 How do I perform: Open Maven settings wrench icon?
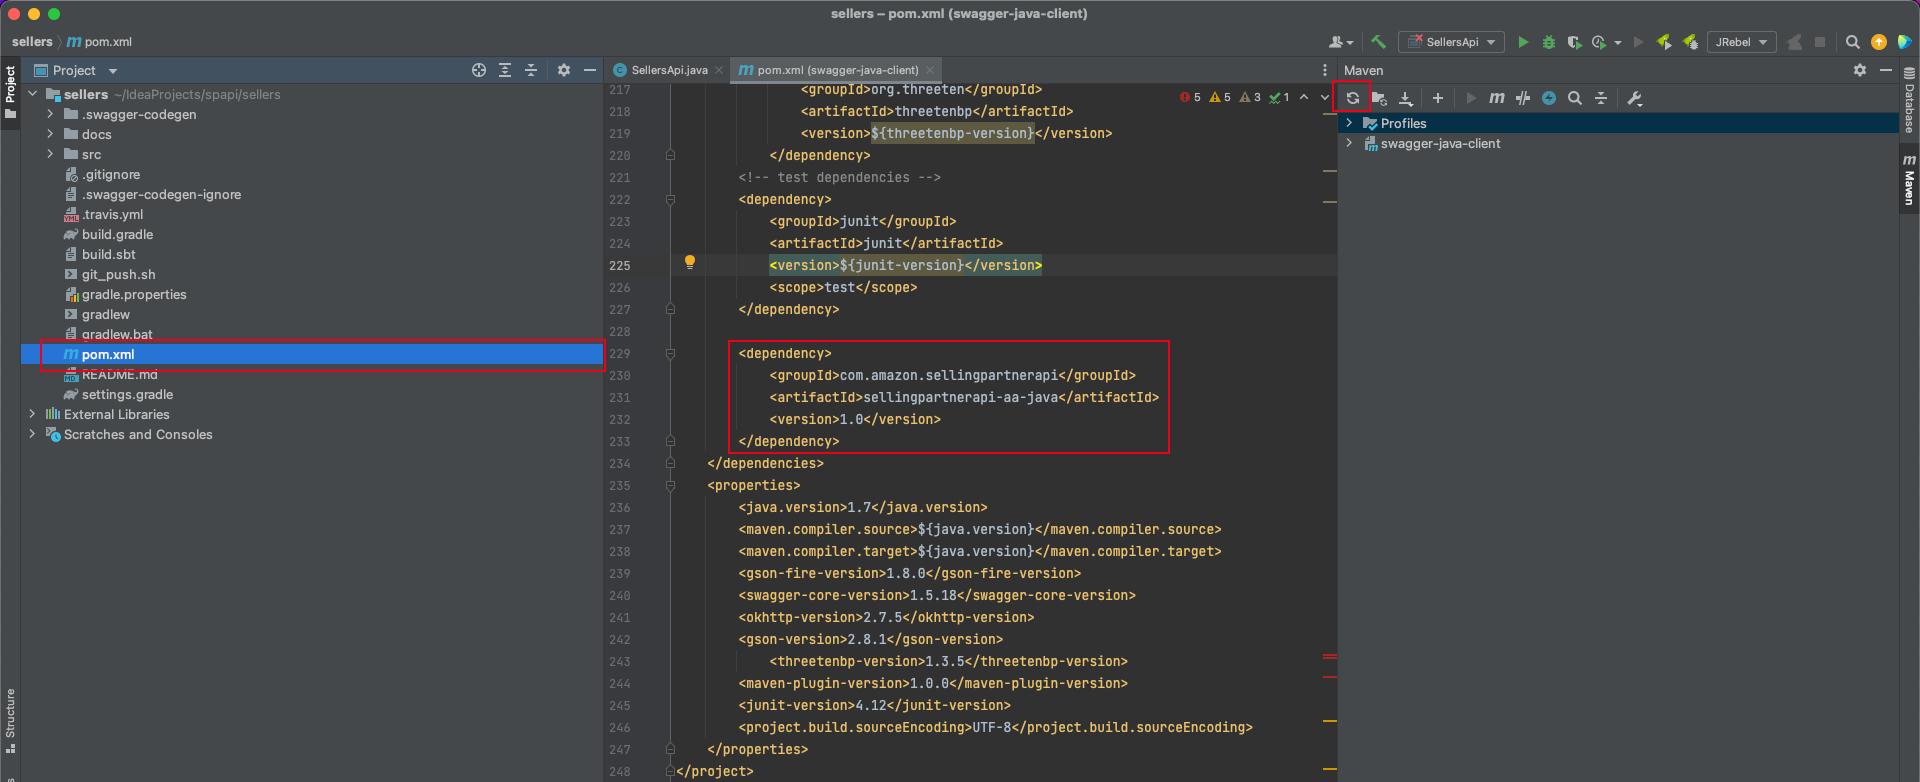click(1634, 98)
